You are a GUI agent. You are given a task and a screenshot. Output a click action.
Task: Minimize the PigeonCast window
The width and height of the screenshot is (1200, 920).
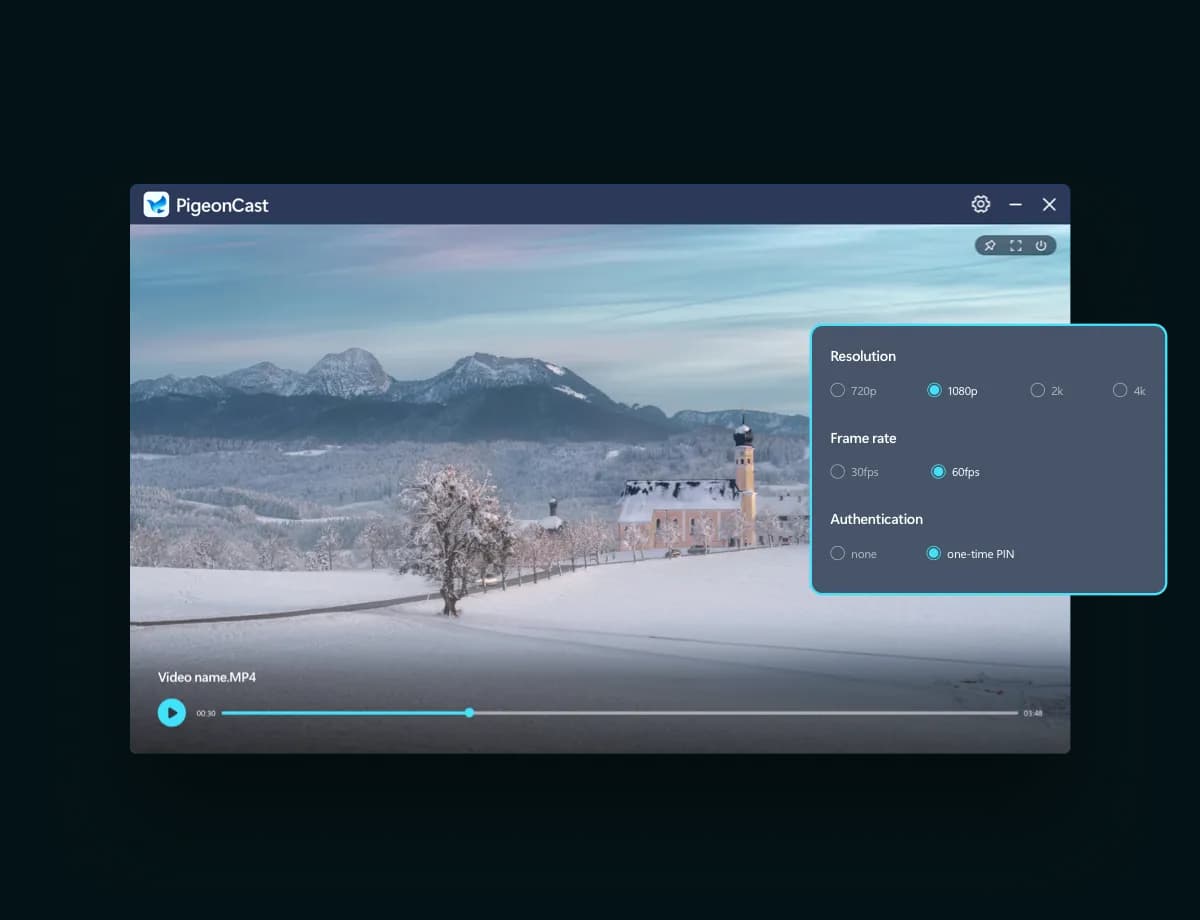tap(1015, 204)
